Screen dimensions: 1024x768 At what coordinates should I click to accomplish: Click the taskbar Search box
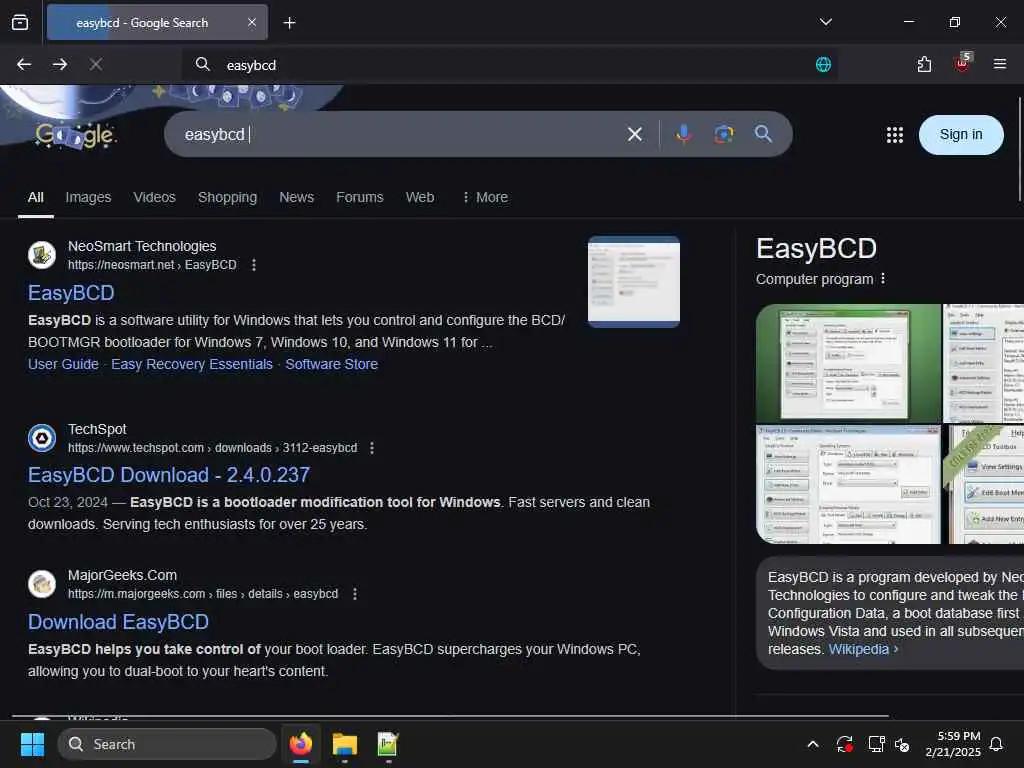(x=167, y=744)
